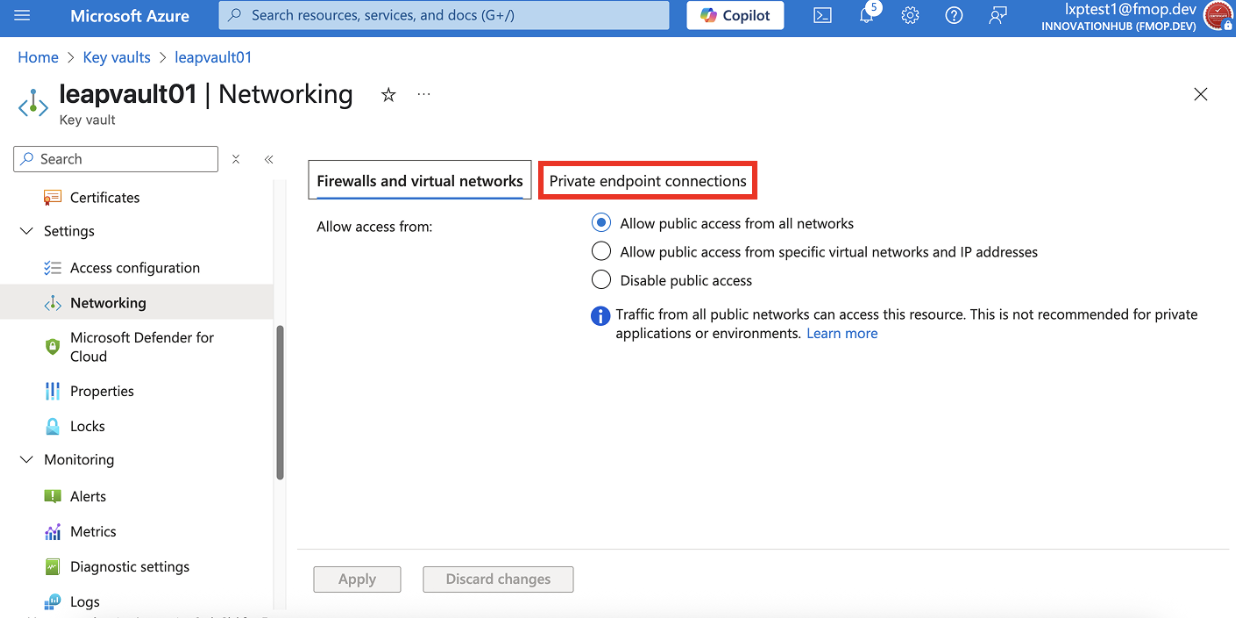Click the blue info icon beside the warning
Viewport: 1236px width, 636px height.
[x=600, y=316]
